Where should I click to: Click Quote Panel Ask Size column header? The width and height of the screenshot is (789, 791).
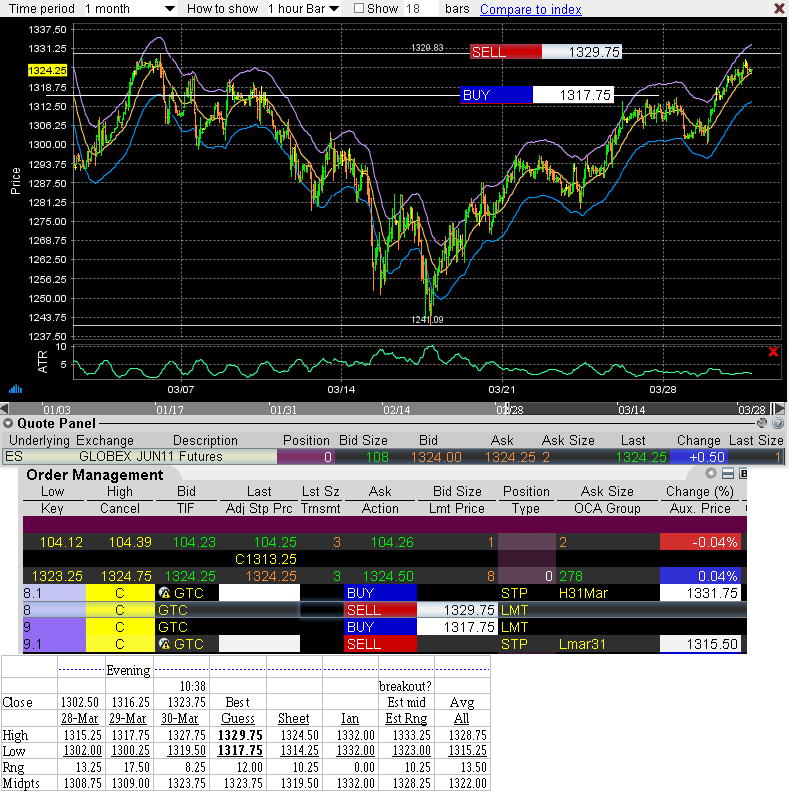568,440
